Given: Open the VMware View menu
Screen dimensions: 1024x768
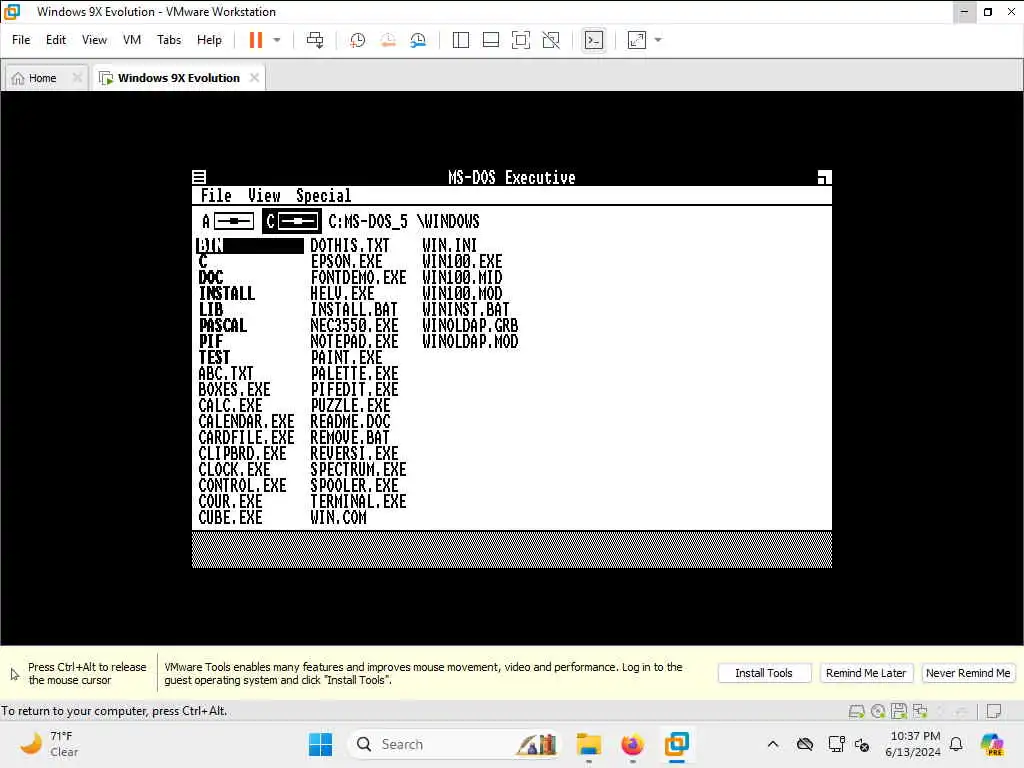Looking at the screenshot, I should pyautogui.click(x=94, y=40).
